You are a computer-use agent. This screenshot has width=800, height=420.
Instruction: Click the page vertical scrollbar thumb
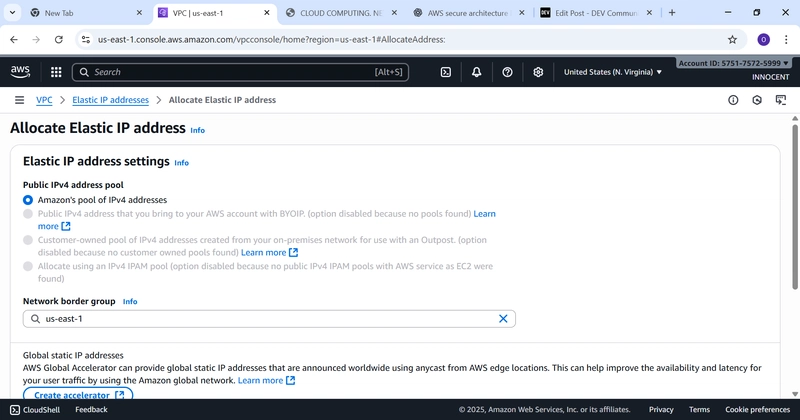pyautogui.click(x=794, y=206)
